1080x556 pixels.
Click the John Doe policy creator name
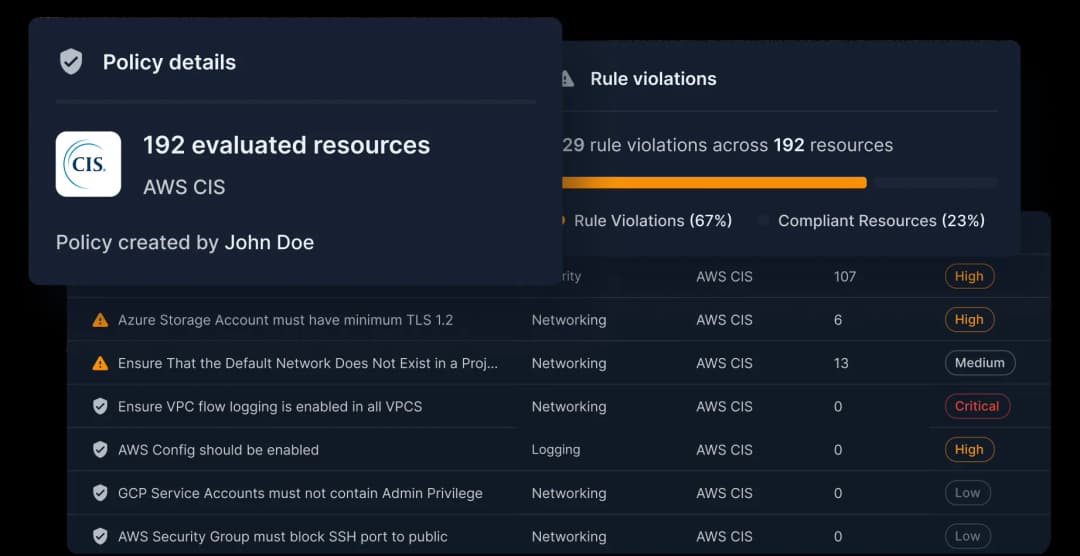pyautogui.click(x=269, y=242)
